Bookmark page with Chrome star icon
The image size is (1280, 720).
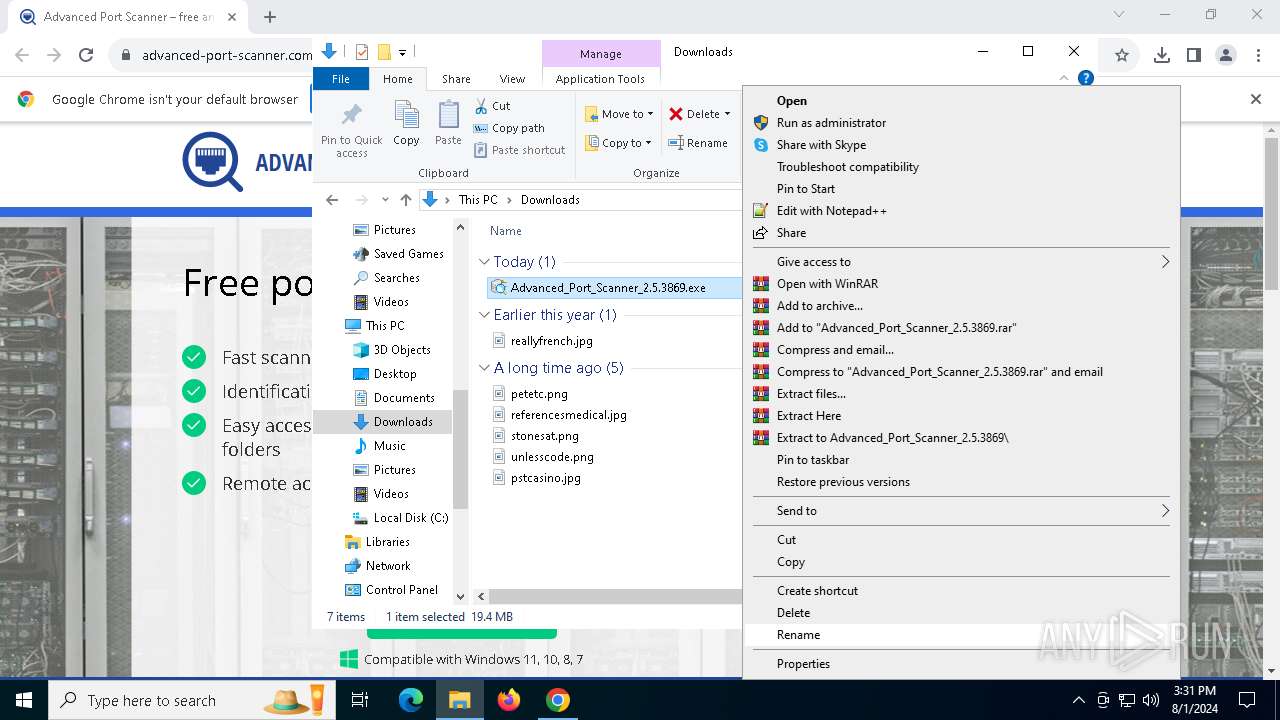pos(1122,56)
